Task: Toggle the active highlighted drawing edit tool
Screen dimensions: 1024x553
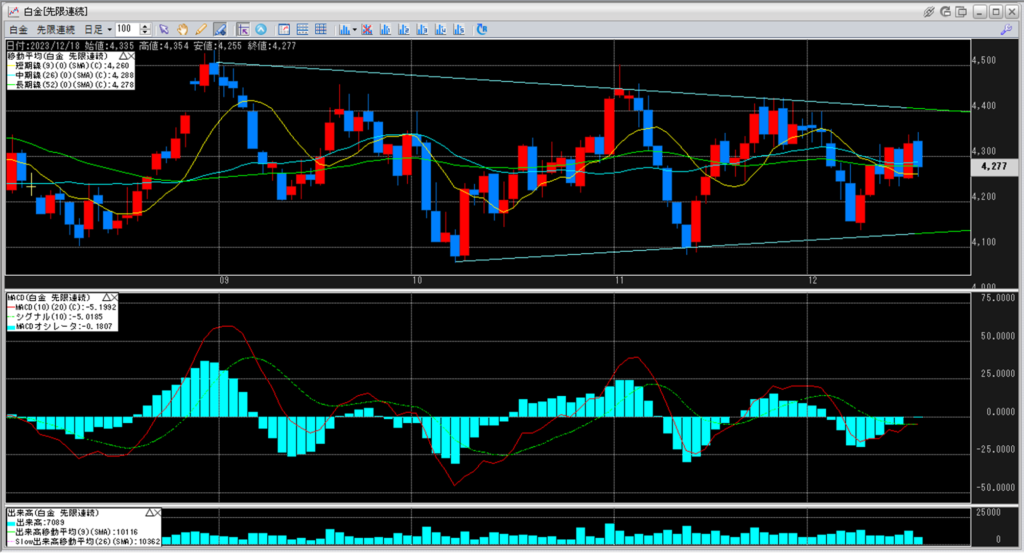Action: pos(220,29)
